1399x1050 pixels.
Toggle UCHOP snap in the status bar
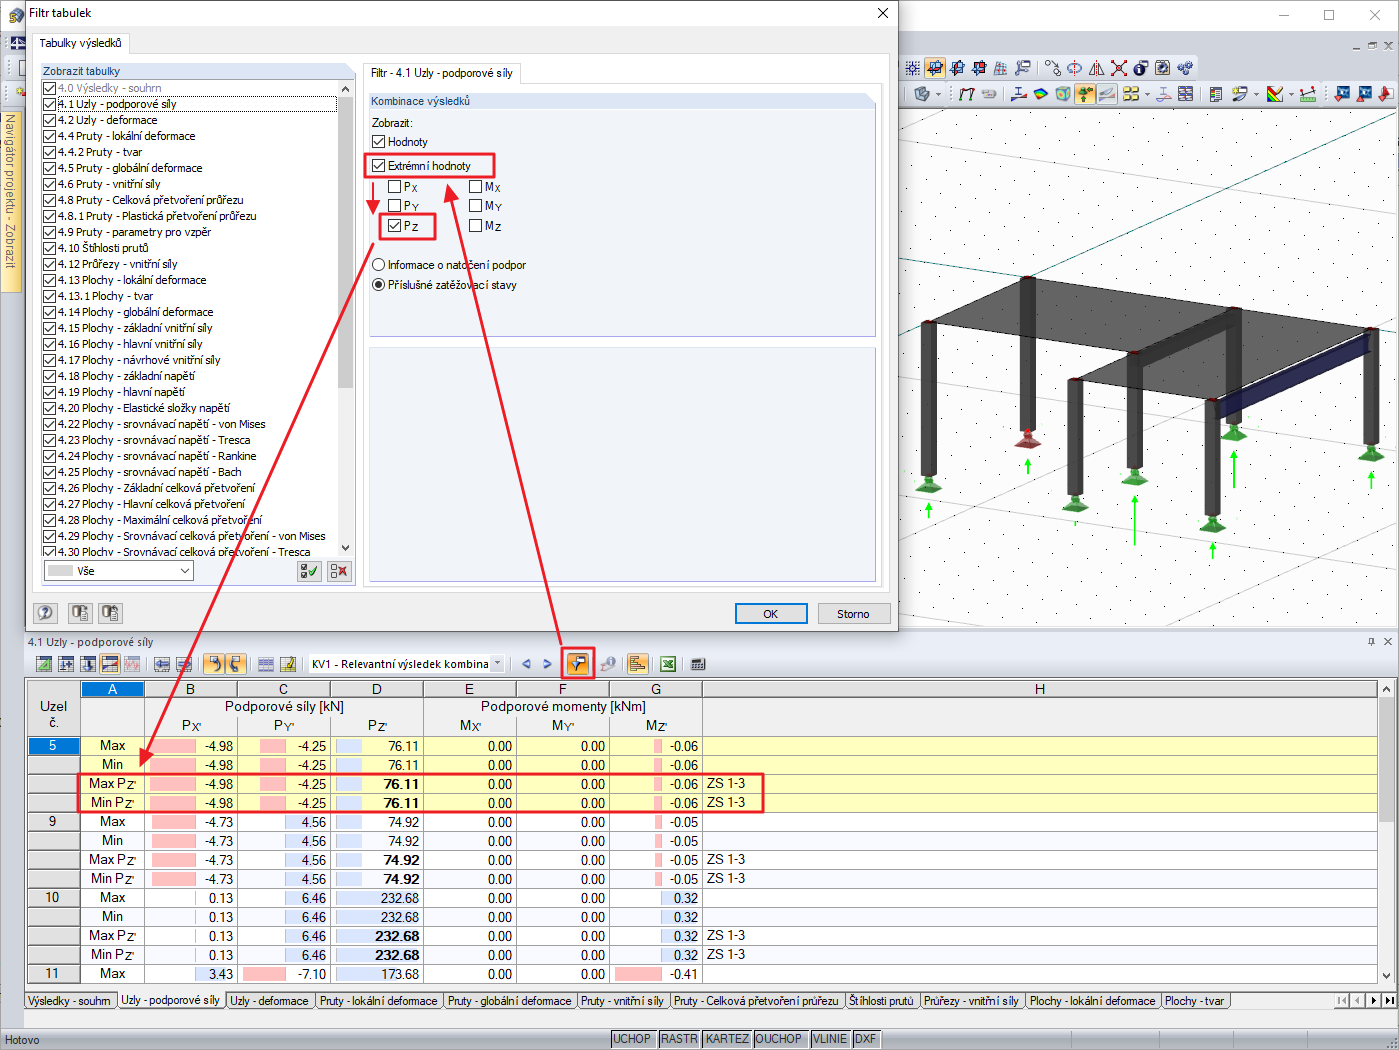point(632,1039)
